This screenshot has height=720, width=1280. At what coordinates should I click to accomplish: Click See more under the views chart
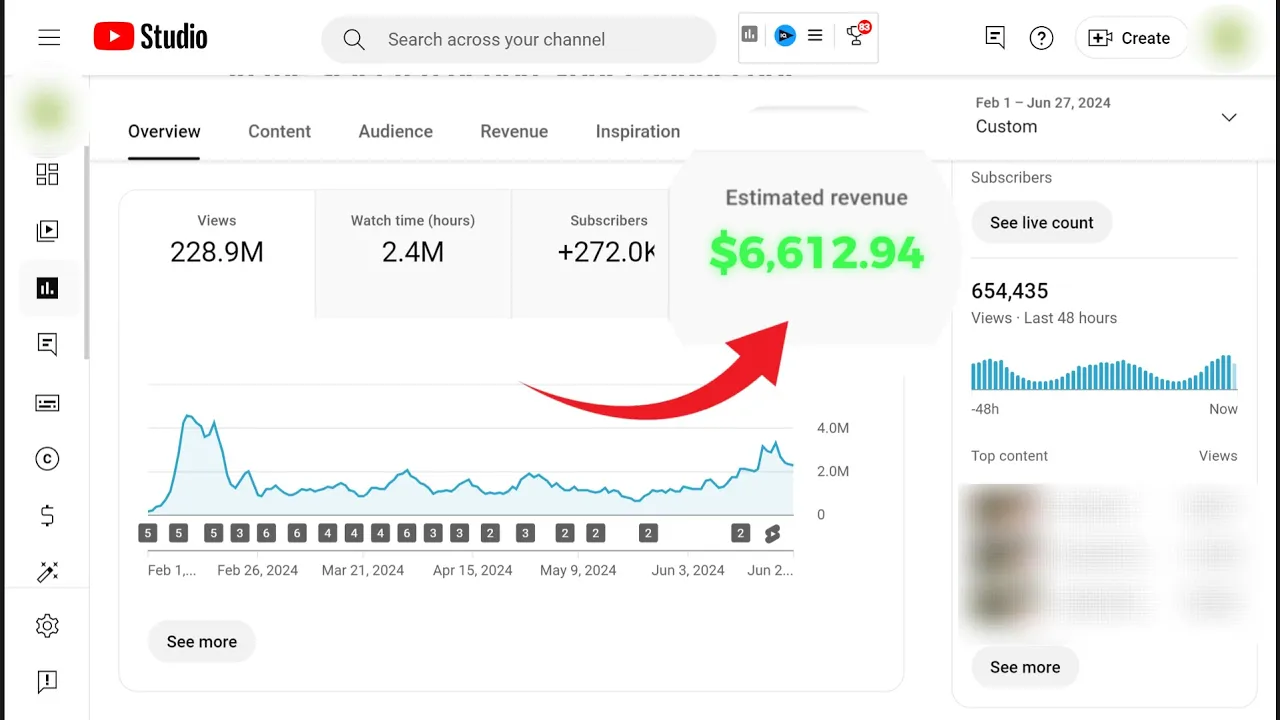click(202, 642)
